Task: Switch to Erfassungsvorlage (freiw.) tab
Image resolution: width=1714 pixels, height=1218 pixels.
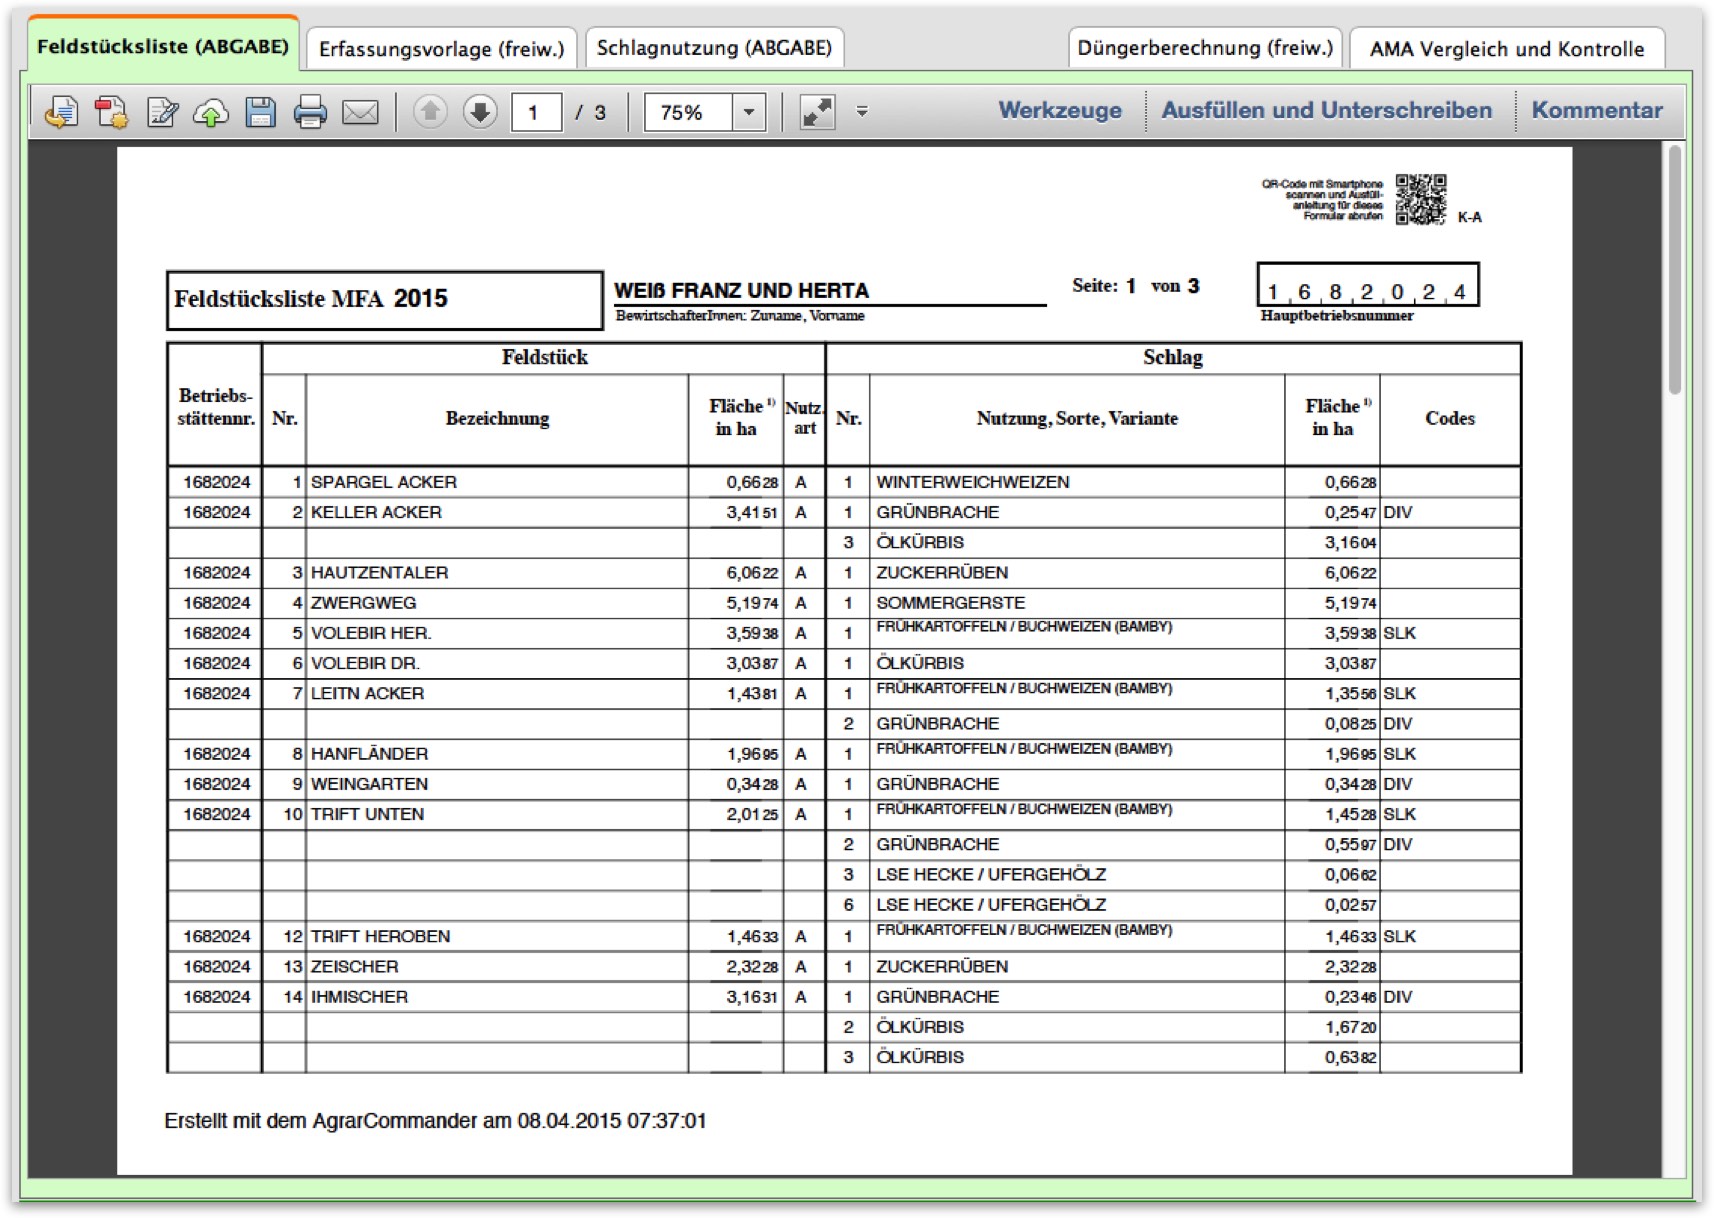Action: [x=441, y=49]
